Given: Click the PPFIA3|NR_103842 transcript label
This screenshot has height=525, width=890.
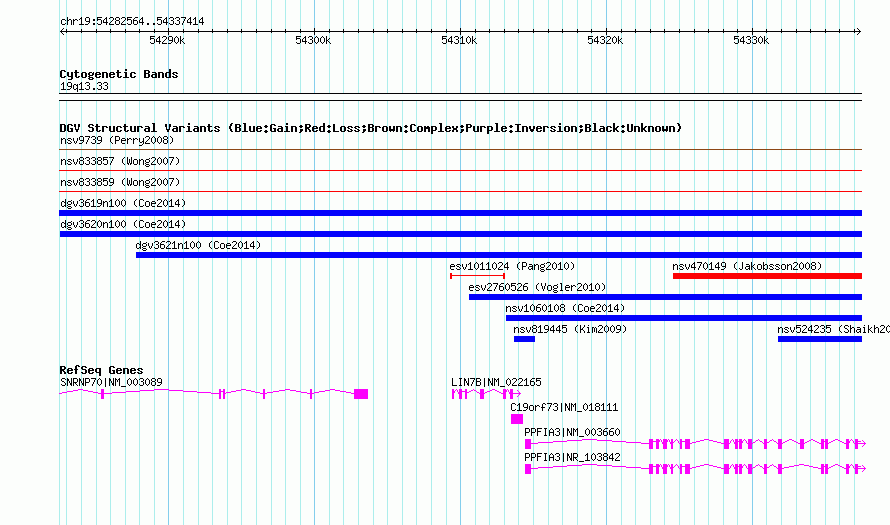Looking at the screenshot, I should (x=572, y=457).
